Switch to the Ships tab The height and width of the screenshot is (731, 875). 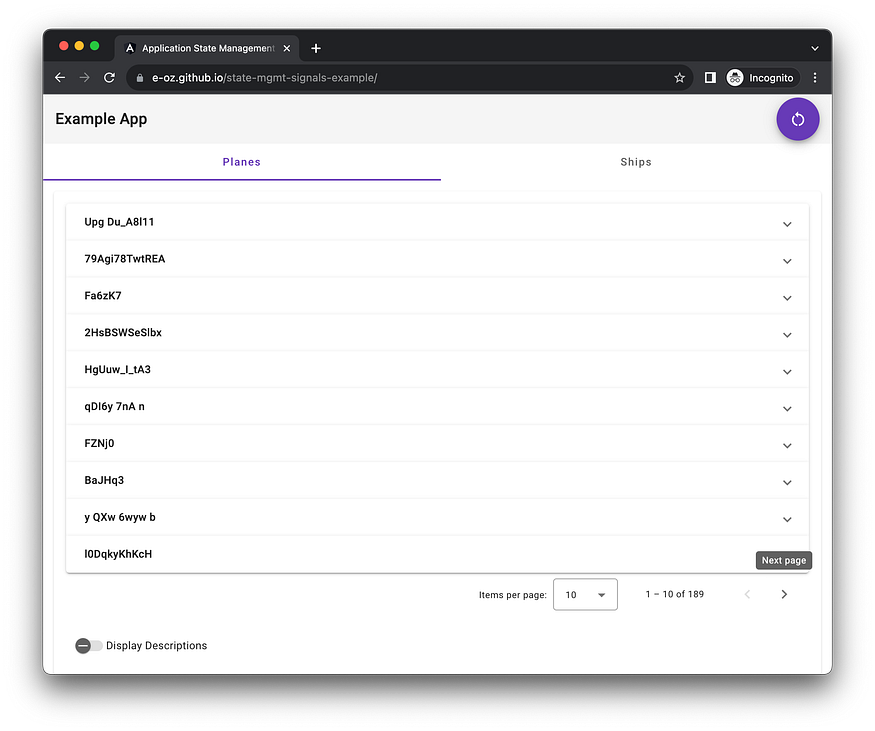coord(636,162)
